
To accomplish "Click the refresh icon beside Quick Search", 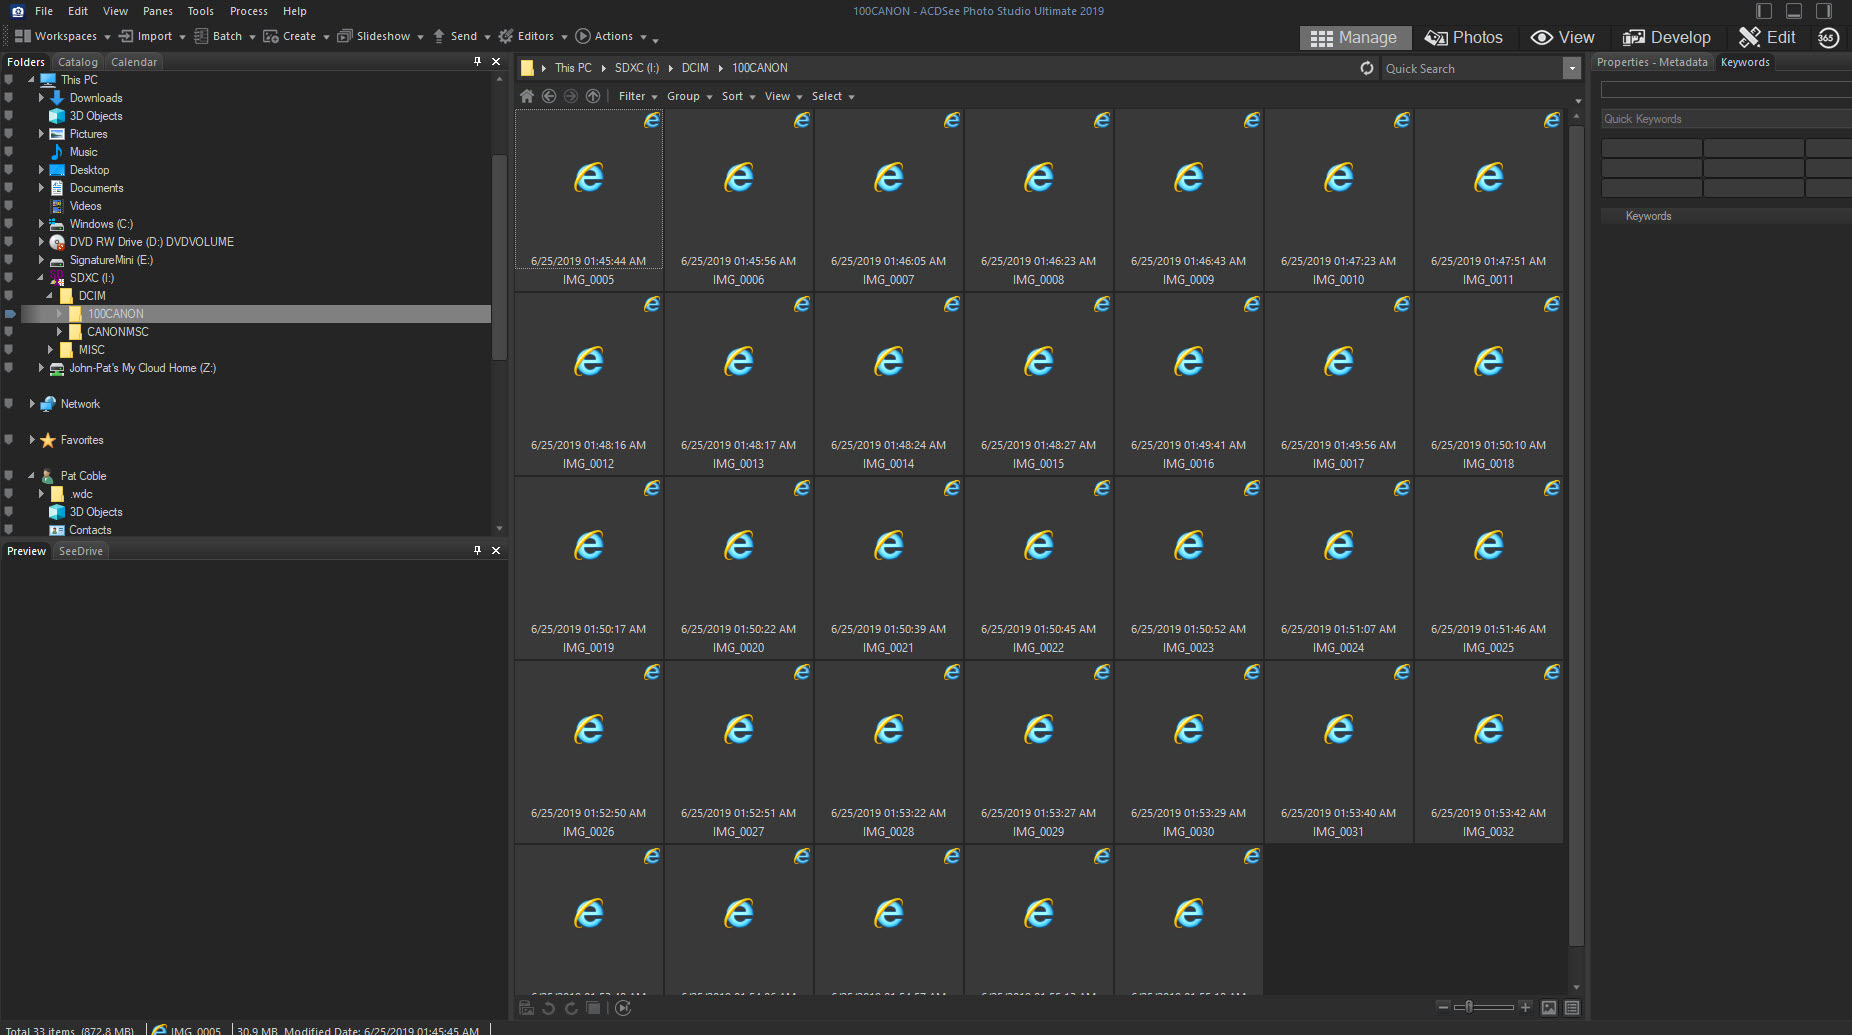I will [x=1367, y=68].
